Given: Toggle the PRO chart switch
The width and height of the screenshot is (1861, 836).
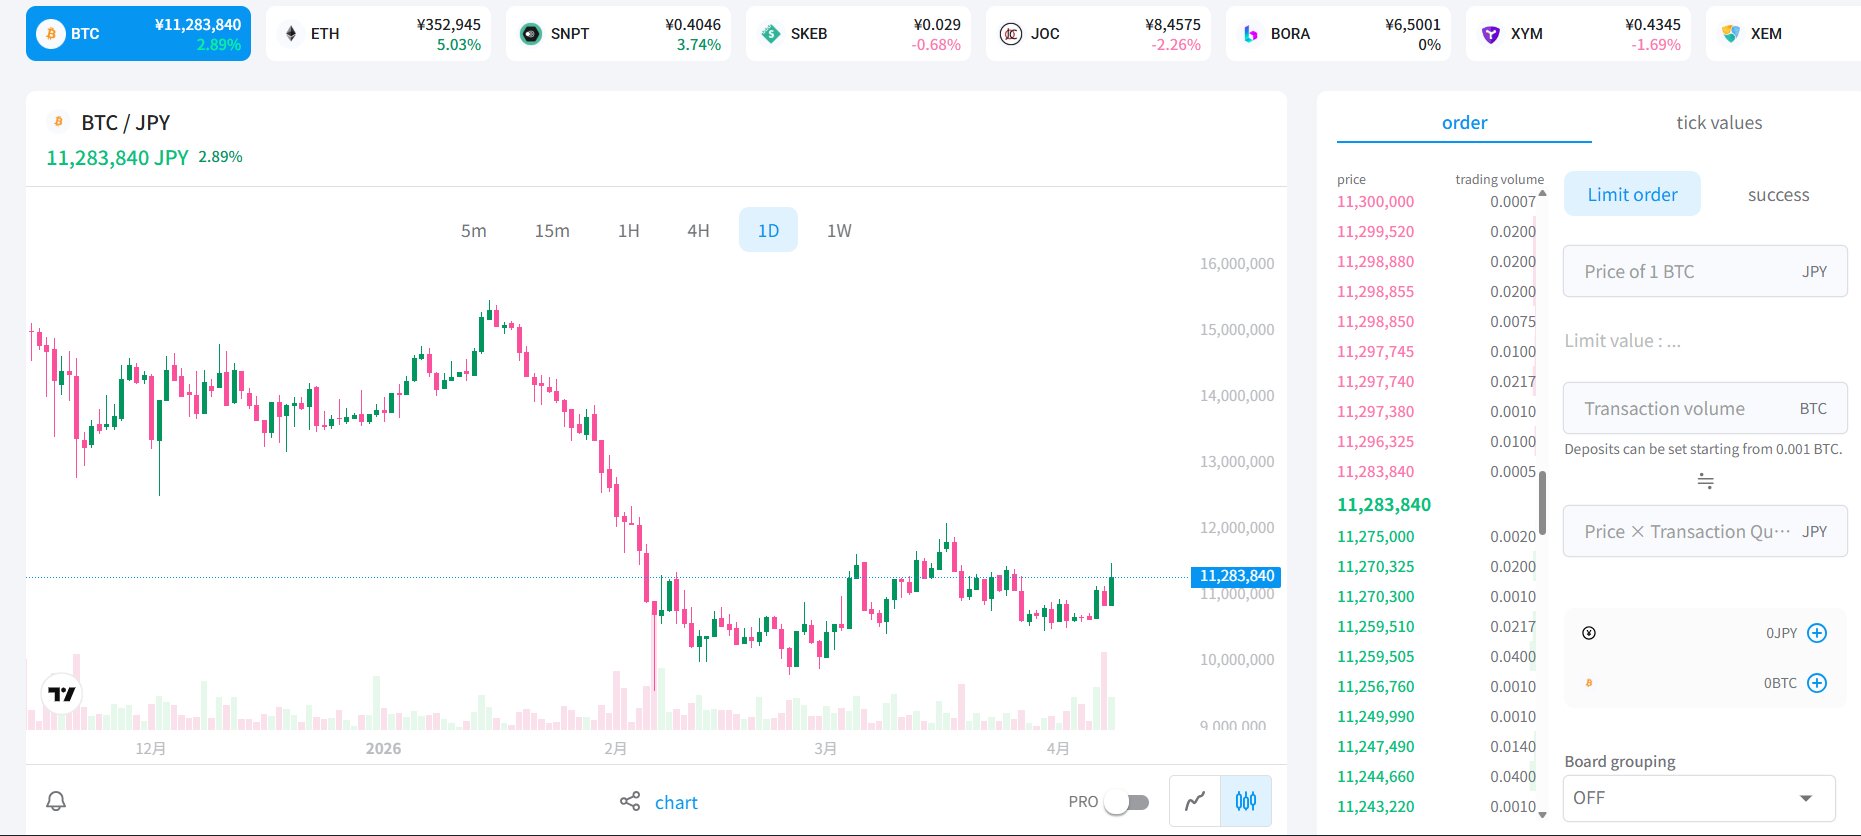Looking at the screenshot, I should (1126, 802).
